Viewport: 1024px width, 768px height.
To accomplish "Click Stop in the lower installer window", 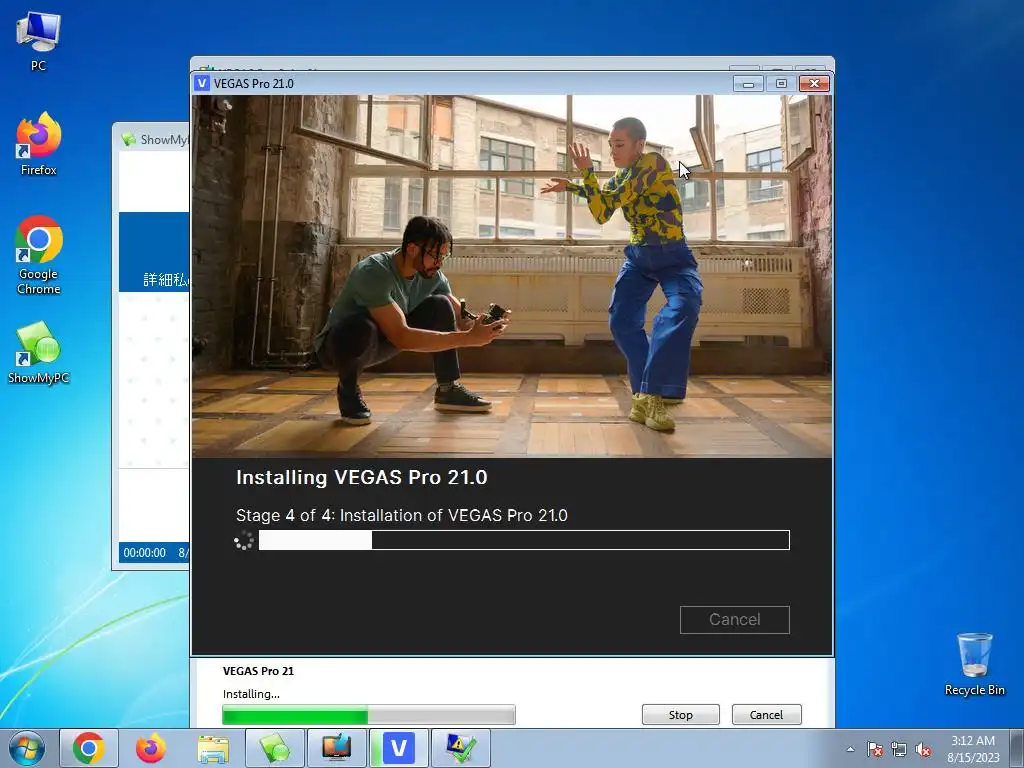I will [x=680, y=714].
